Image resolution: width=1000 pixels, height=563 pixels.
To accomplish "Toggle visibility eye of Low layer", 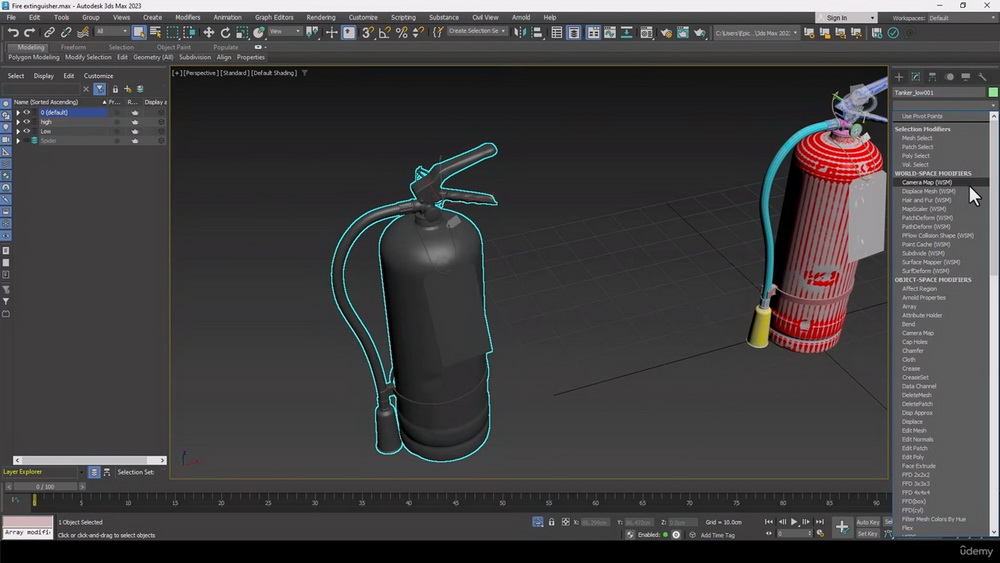I will pos(27,131).
